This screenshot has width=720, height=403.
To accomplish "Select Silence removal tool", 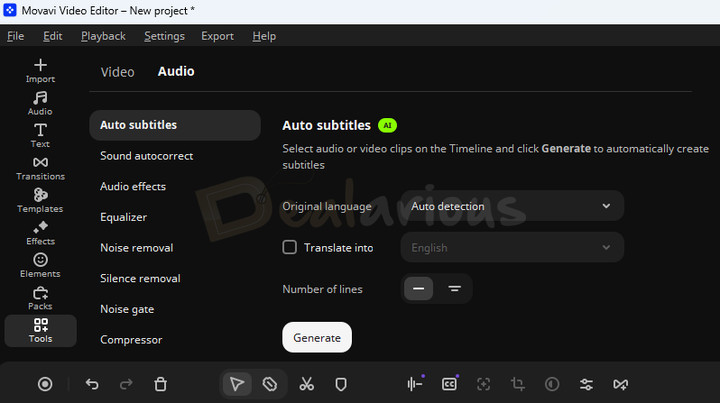I will click(140, 278).
